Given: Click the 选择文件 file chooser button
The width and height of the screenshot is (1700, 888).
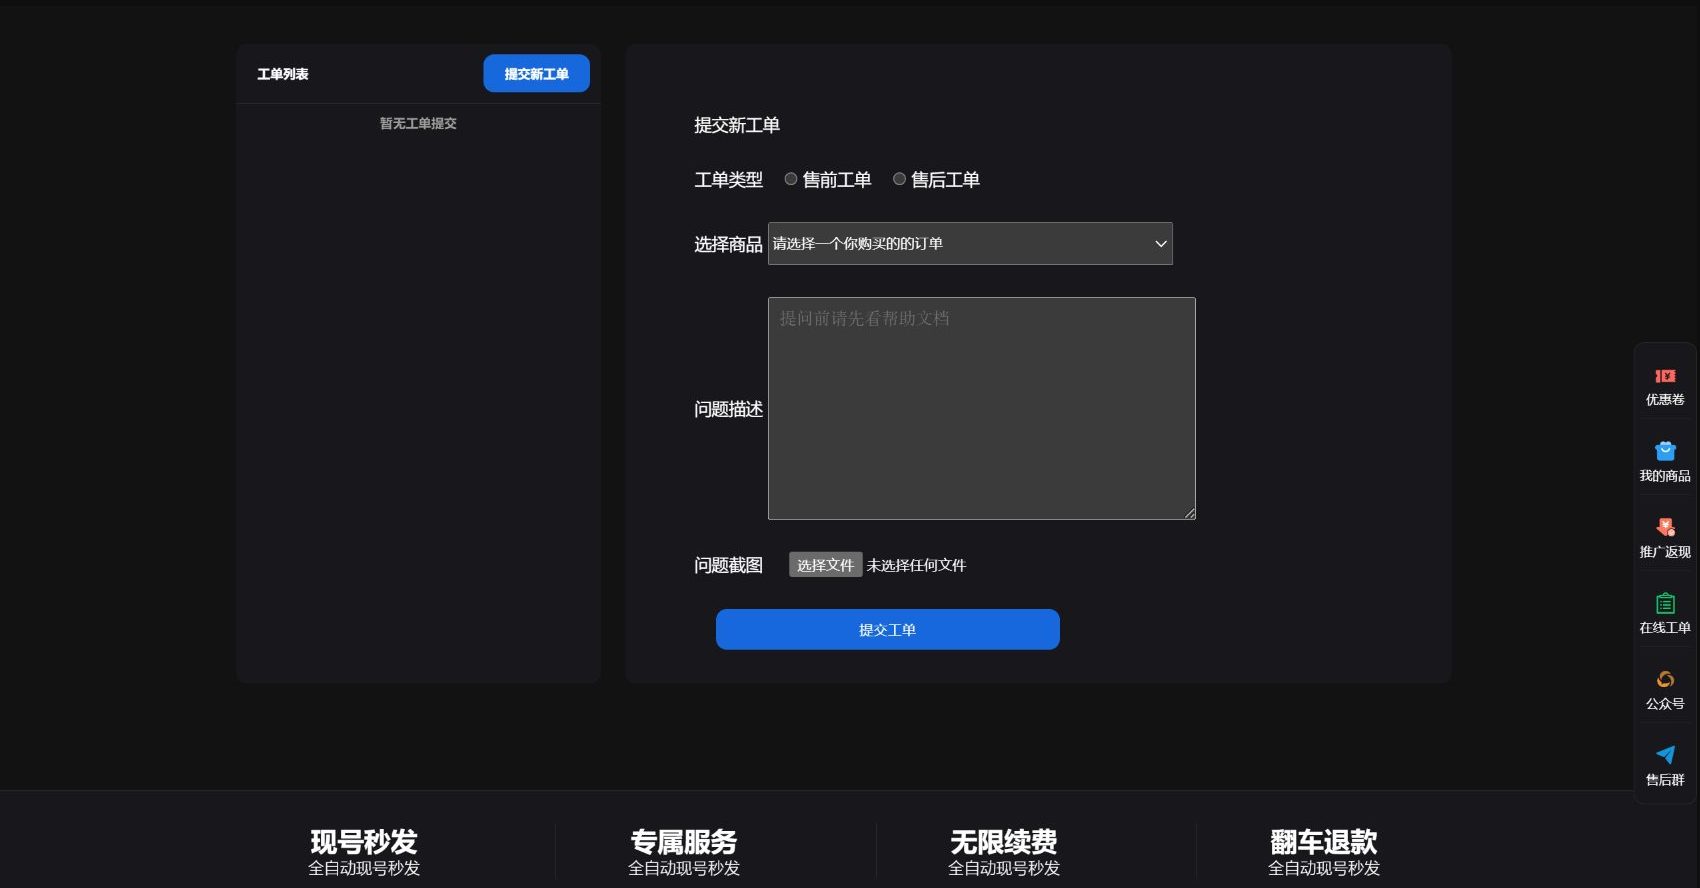Looking at the screenshot, I should (x=825, y=565).
